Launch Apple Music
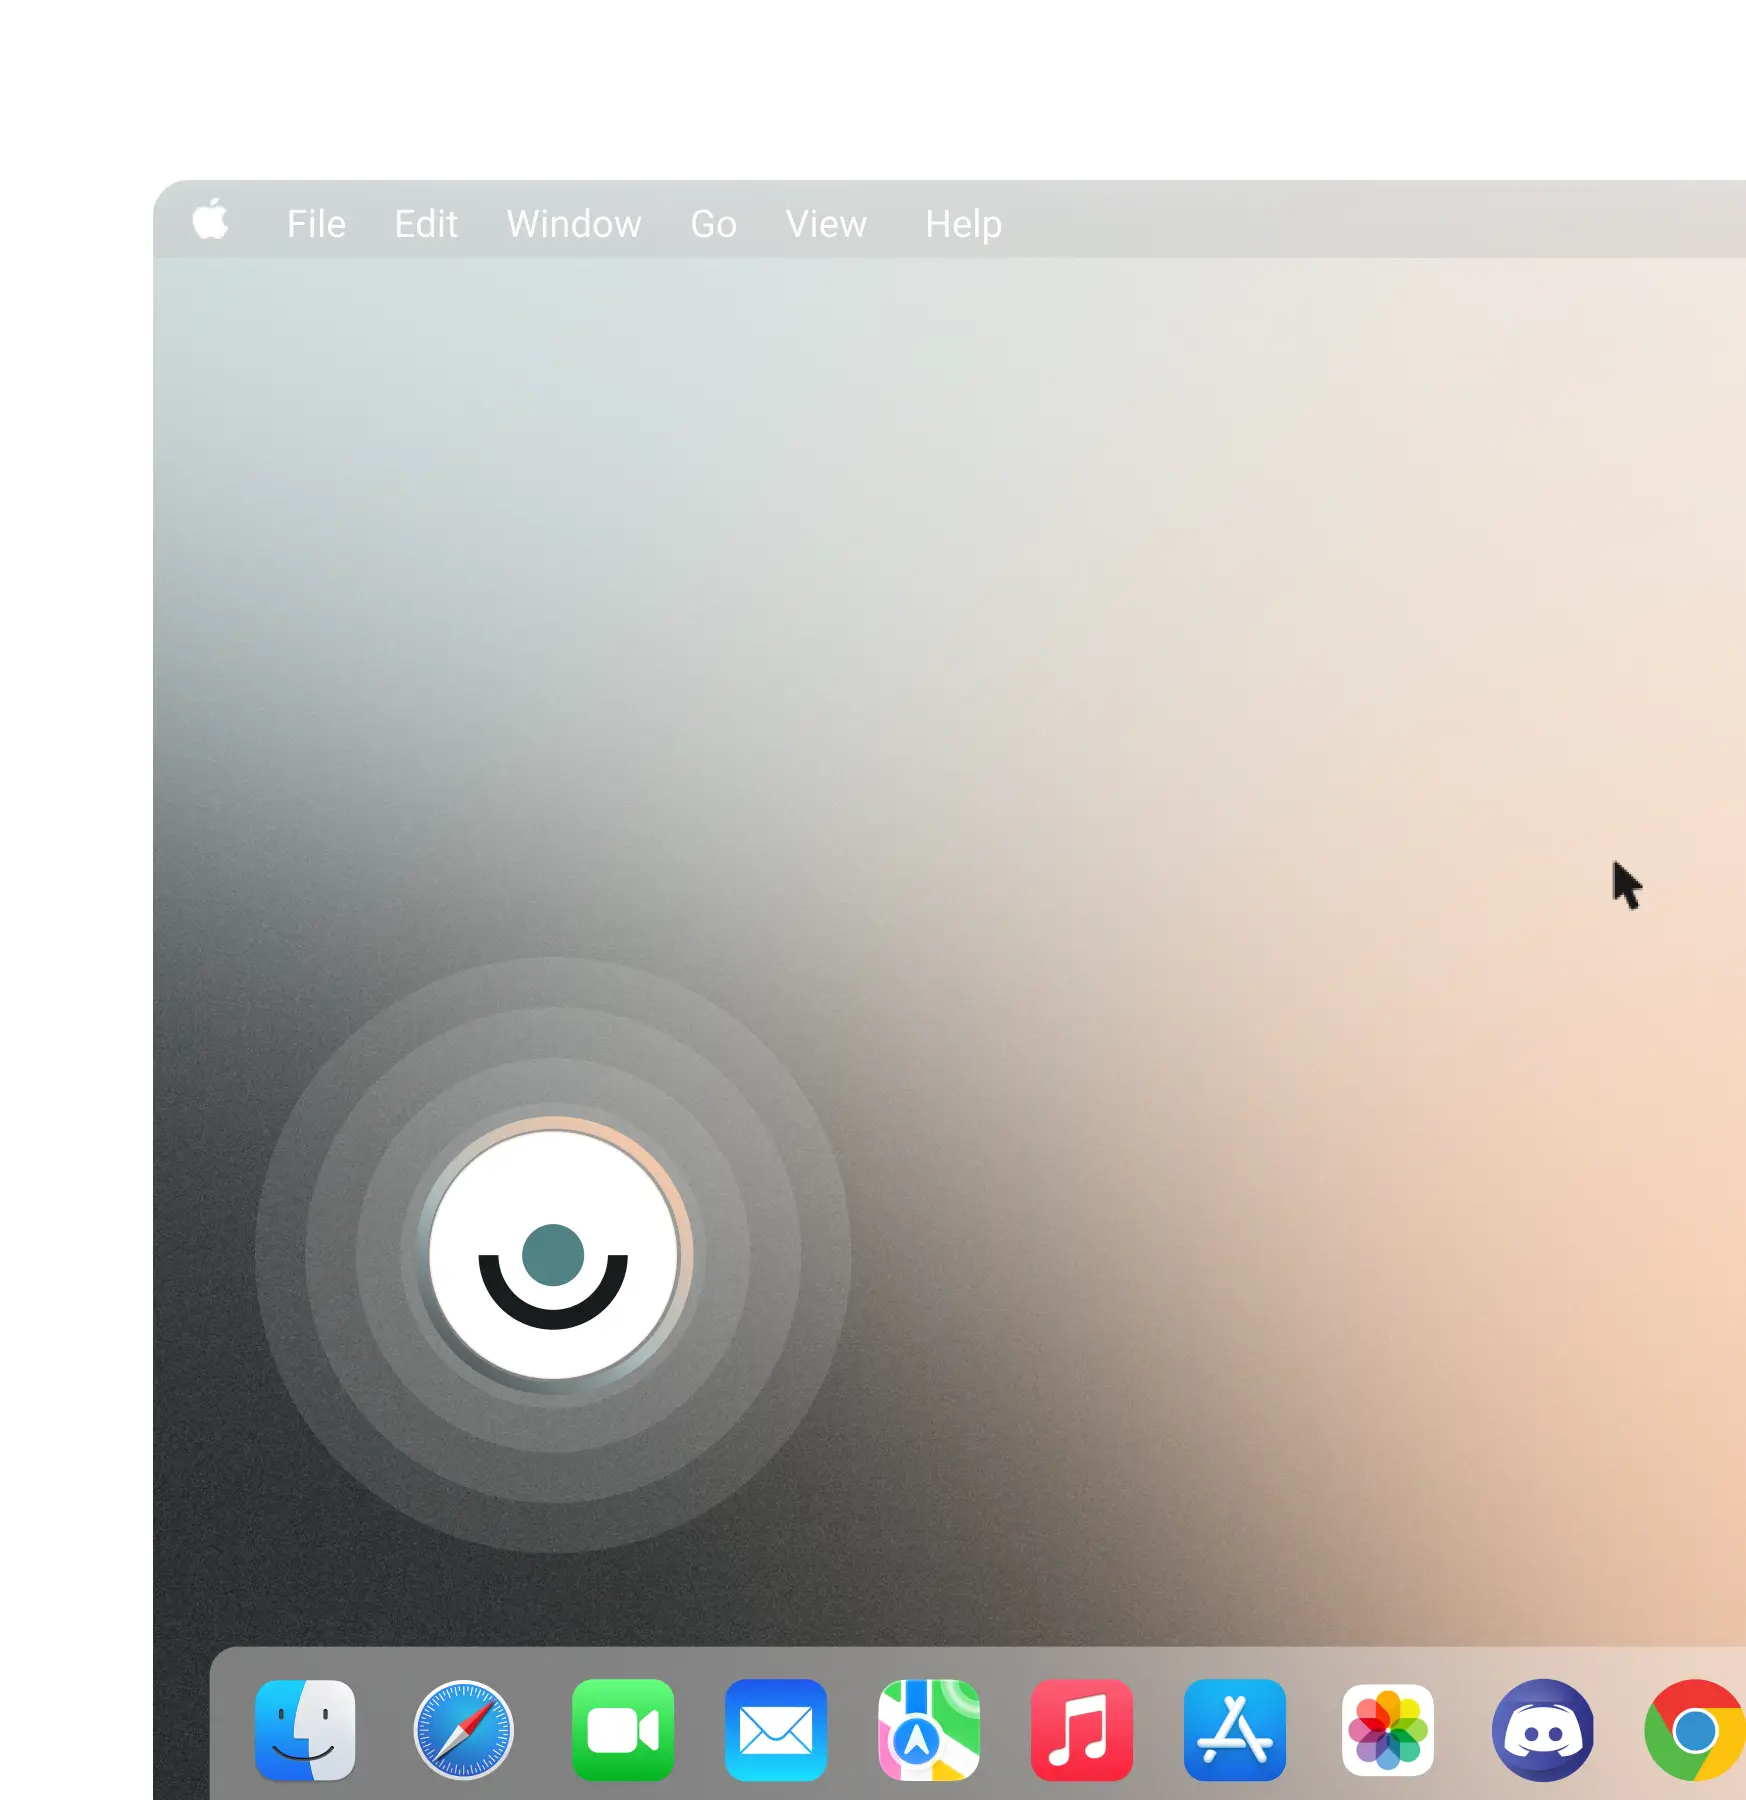 click(x=1082, y=1730)
